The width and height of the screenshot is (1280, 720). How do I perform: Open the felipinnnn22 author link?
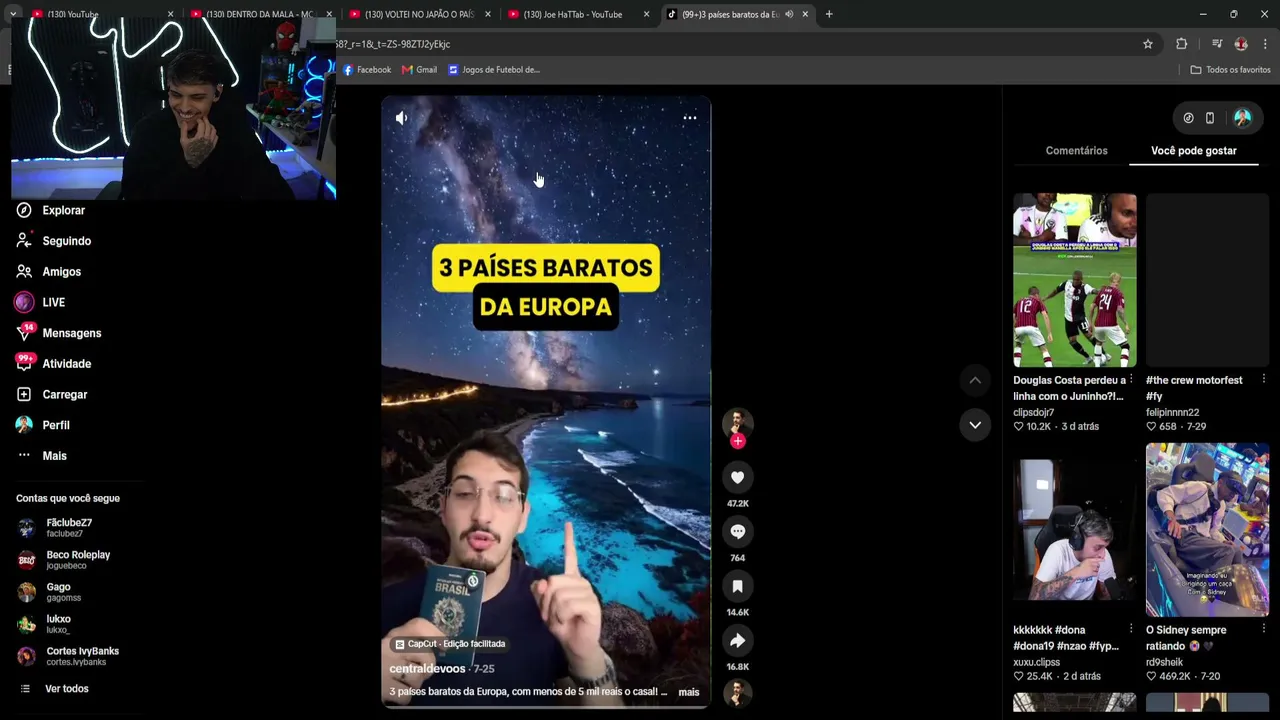[x=1173, y=412]
